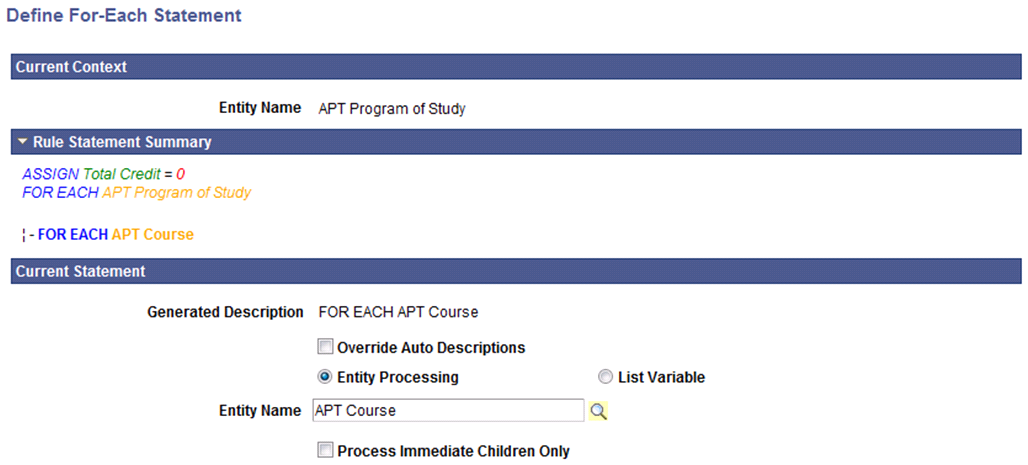Click the Define For-Each Statement title

123,15
